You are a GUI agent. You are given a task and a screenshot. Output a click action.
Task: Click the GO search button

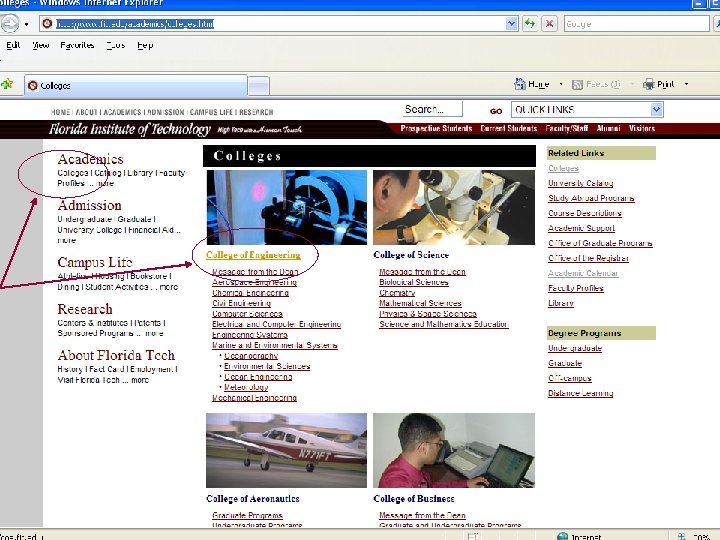tap(496, 111)
